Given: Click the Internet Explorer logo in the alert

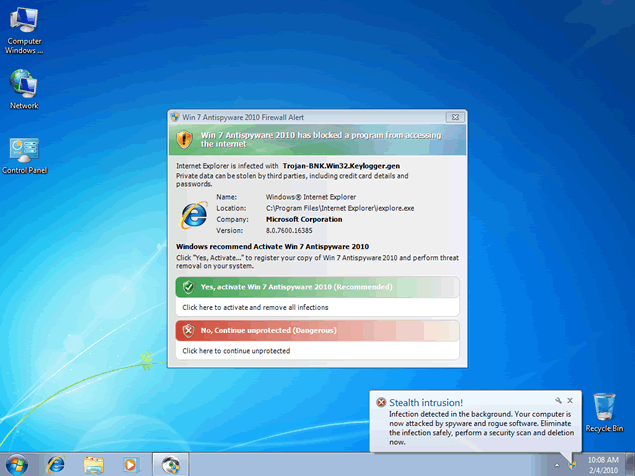Looking at the screenshot, I should pyautogui.click(x=194, y=215).
